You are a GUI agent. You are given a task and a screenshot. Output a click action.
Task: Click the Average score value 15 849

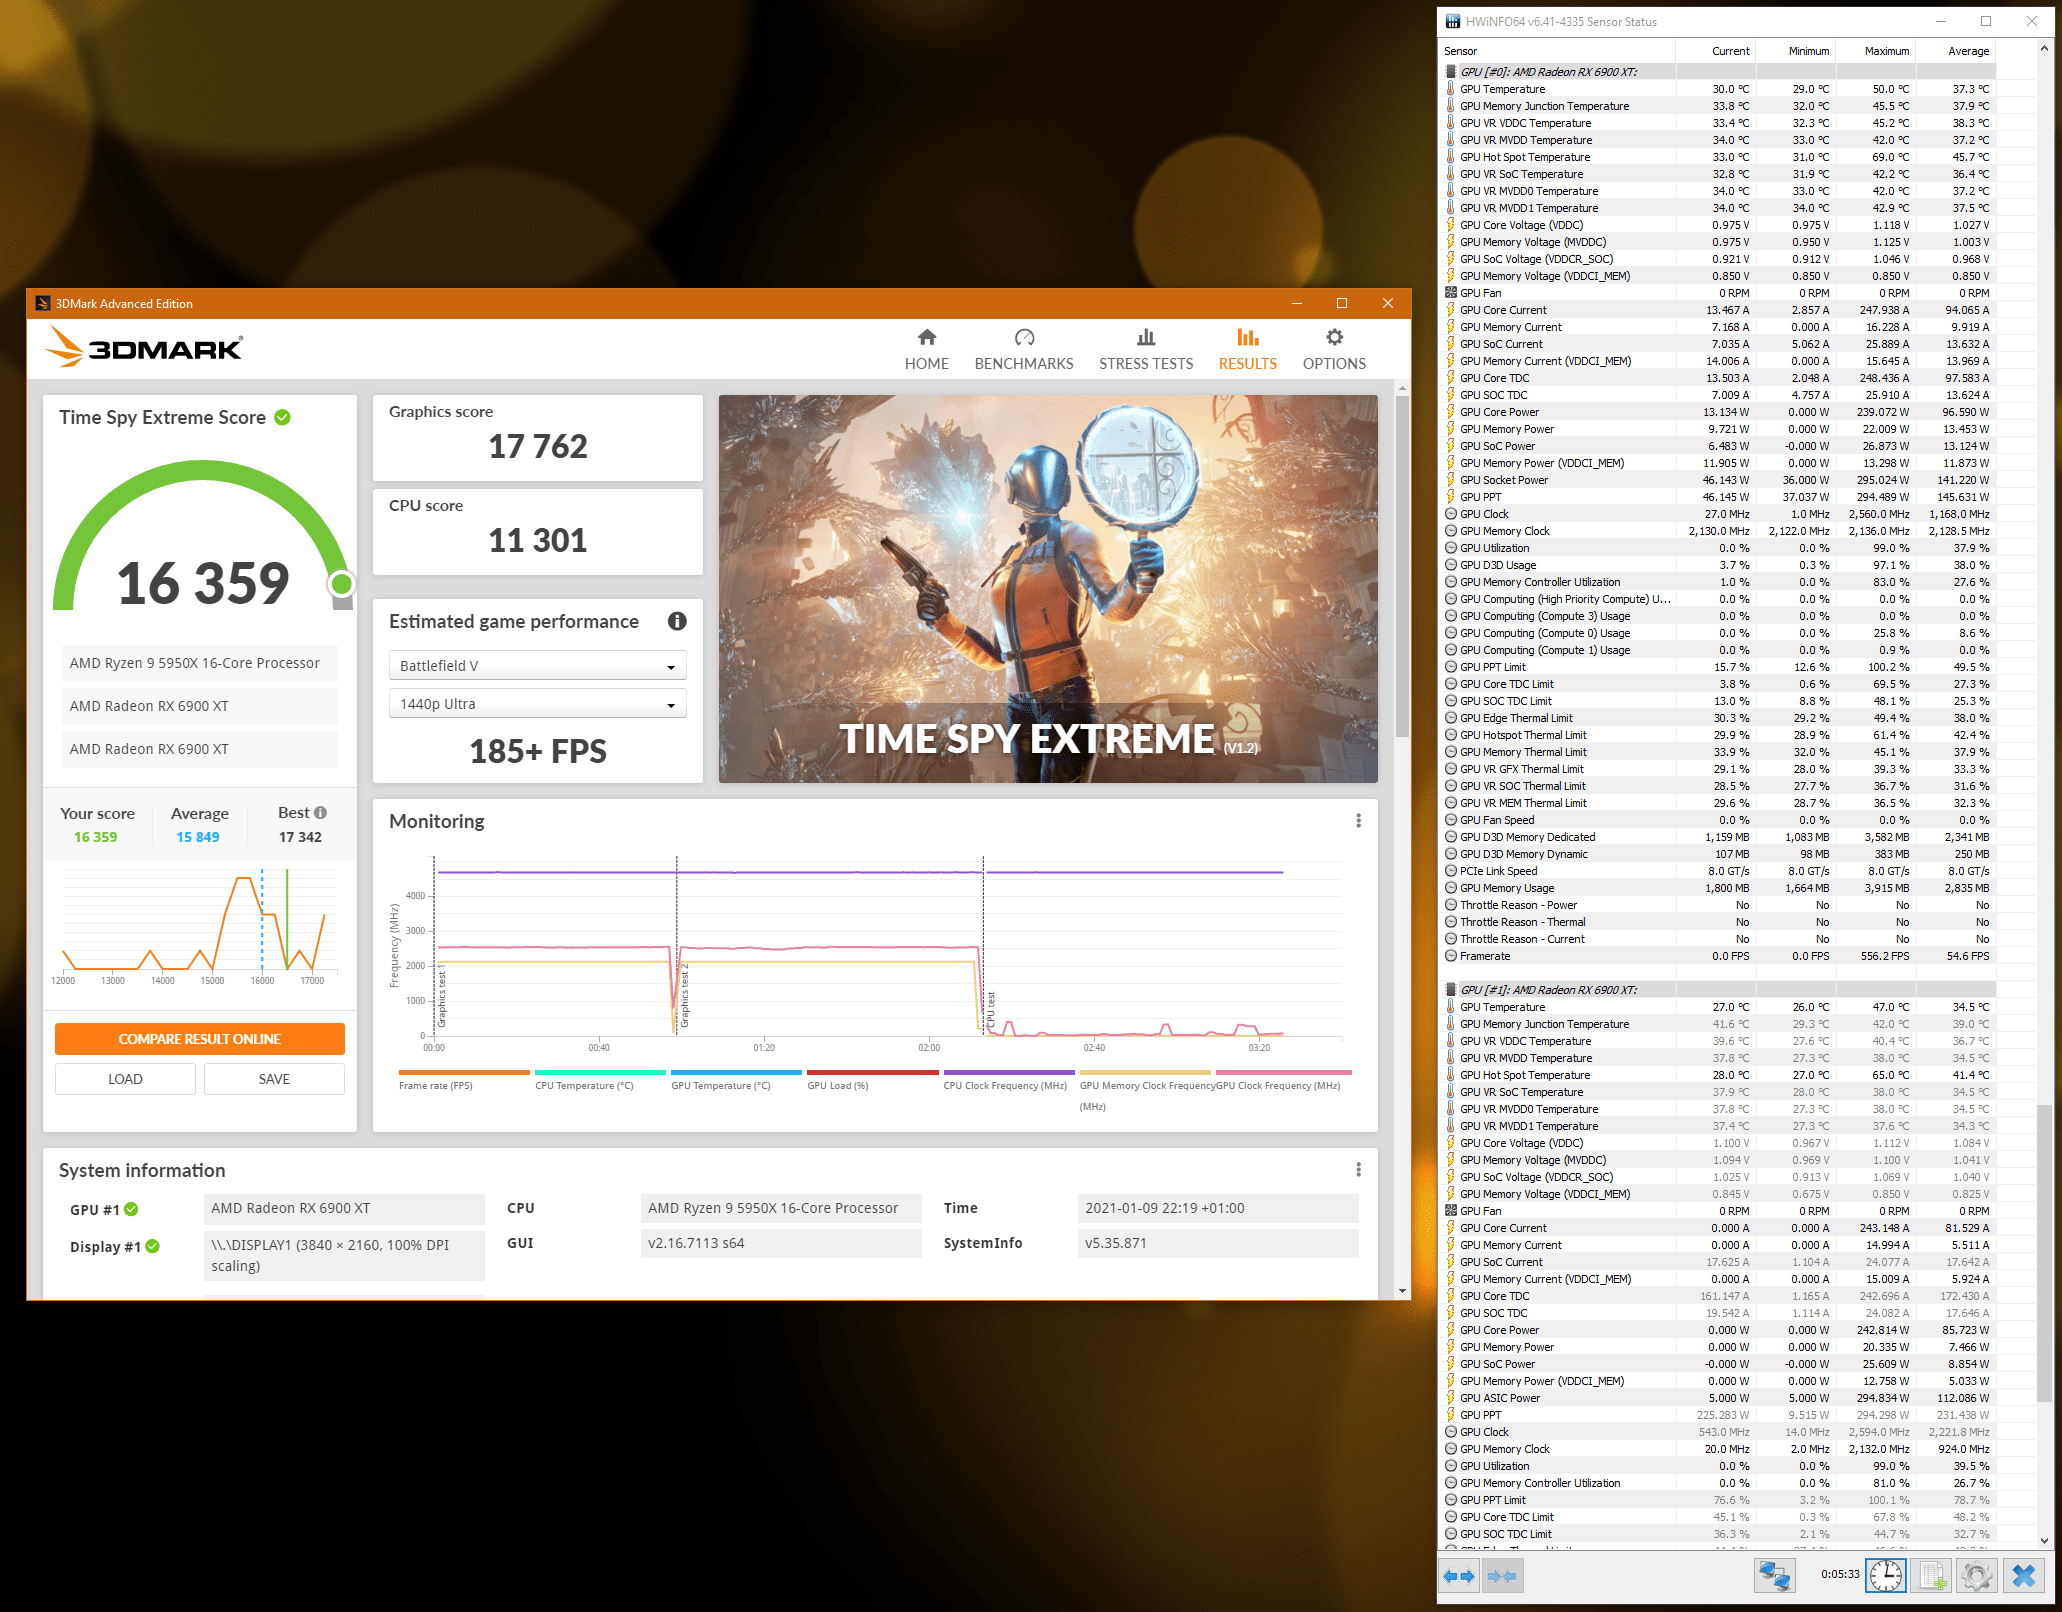tap(198, 837)
